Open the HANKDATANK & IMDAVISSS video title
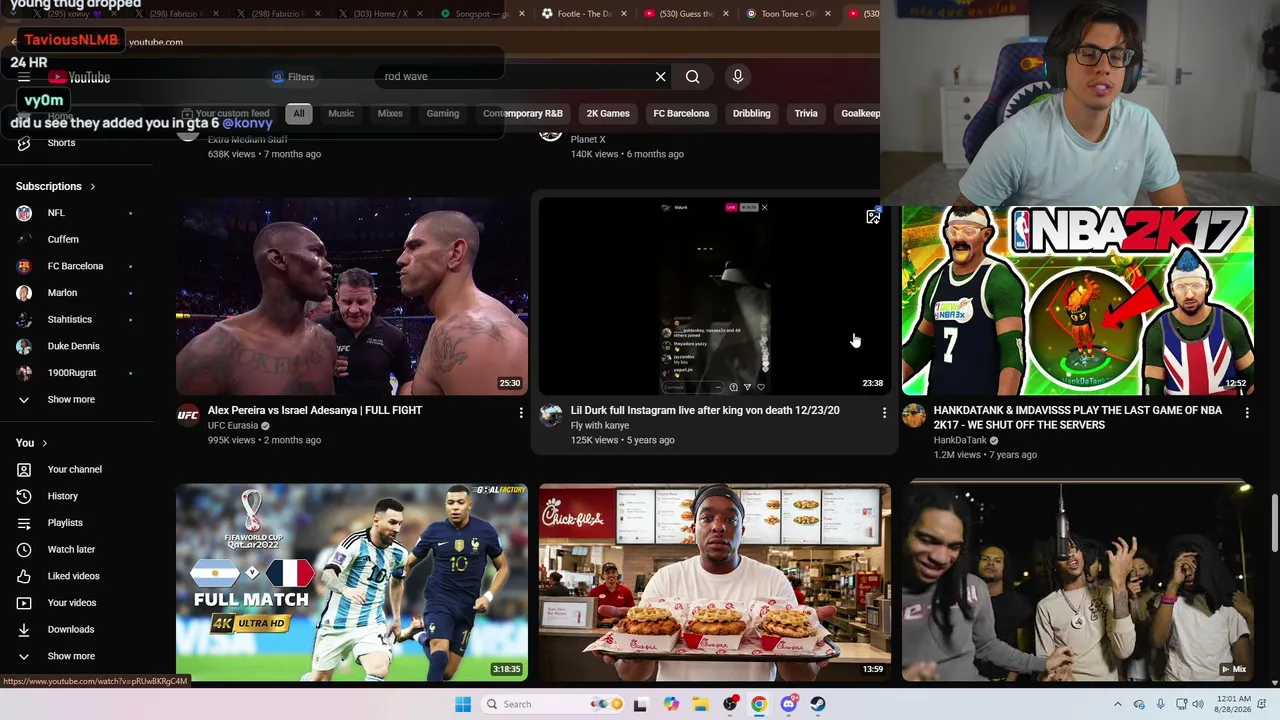1280x720 pixels. pyautogui.click(x=1078, y=418)
